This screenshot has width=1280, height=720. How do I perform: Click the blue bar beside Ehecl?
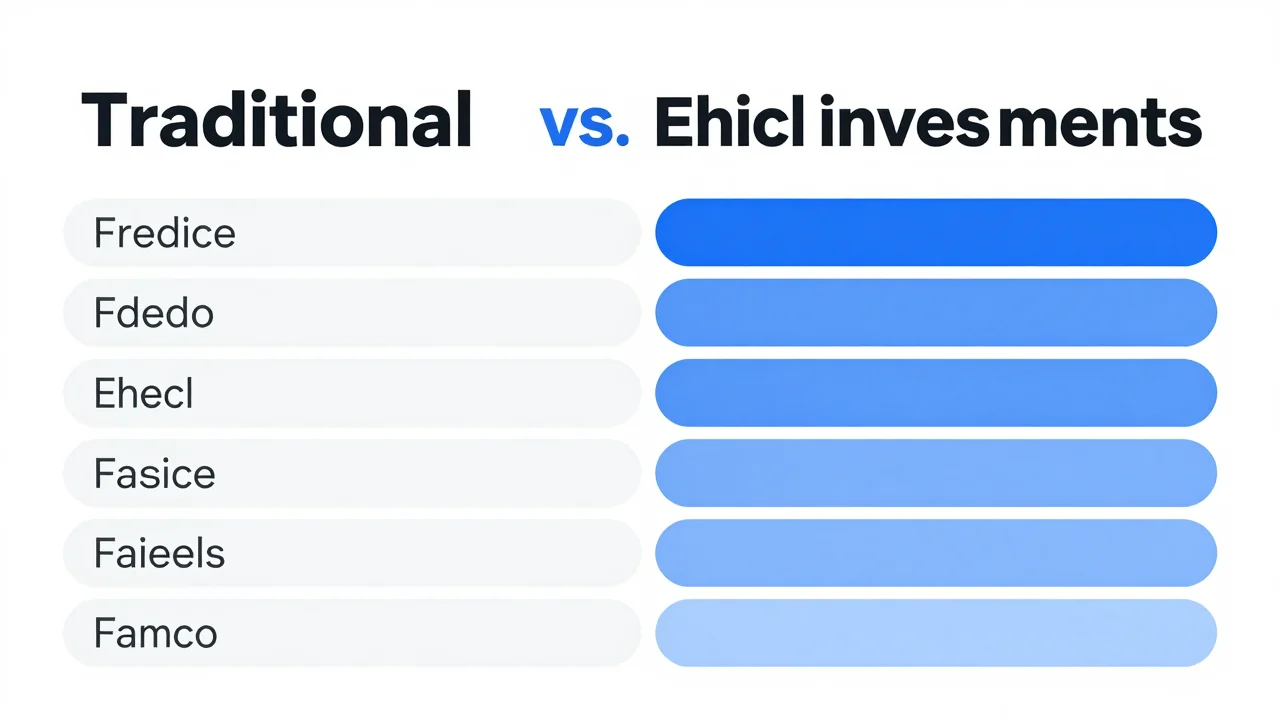tap(936, 392)
